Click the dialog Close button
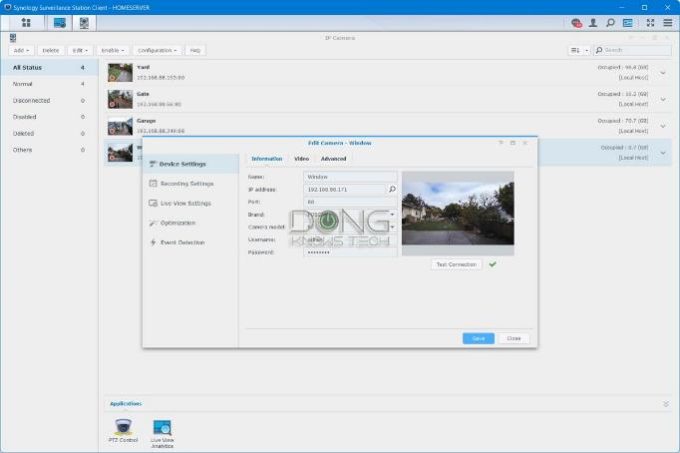This screenshot has width=680, height=453. (514, 339)
